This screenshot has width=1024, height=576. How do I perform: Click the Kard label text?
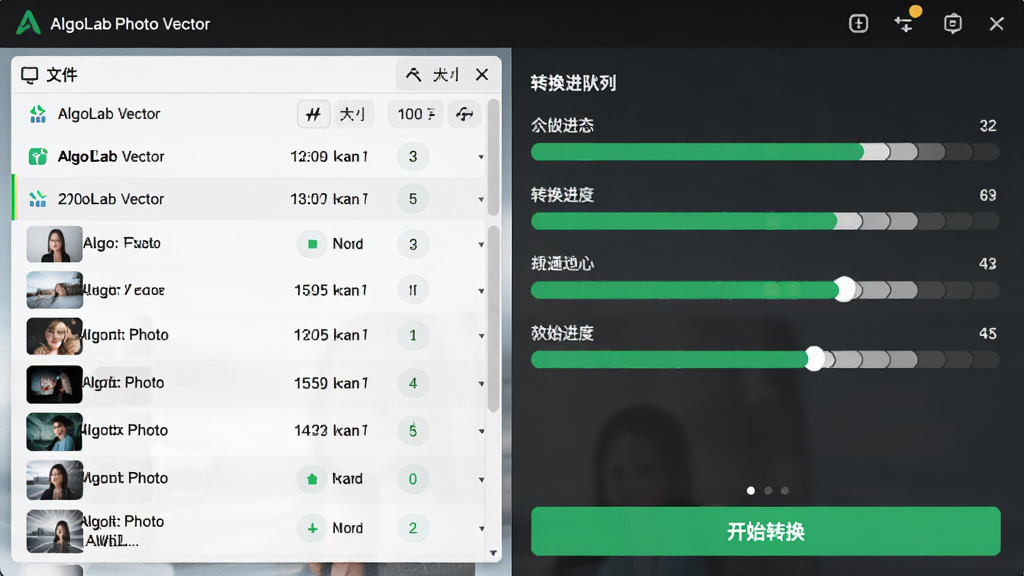point(347,479)
